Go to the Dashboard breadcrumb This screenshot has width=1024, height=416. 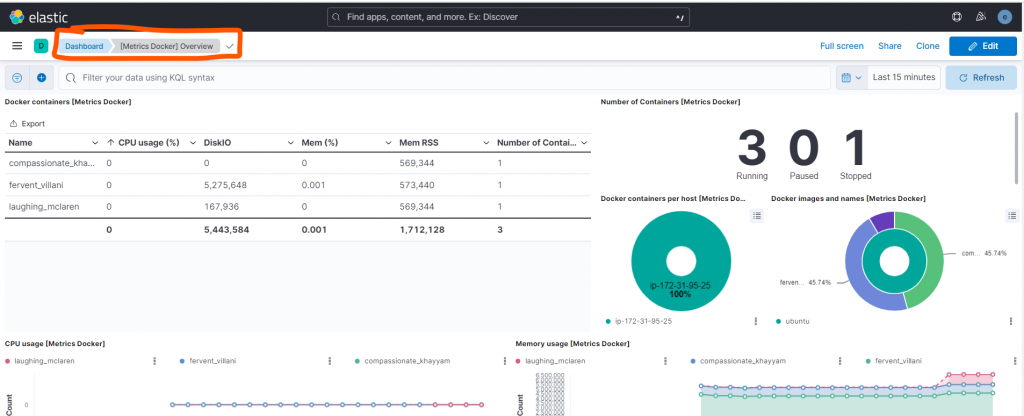[x=84, y=46]
